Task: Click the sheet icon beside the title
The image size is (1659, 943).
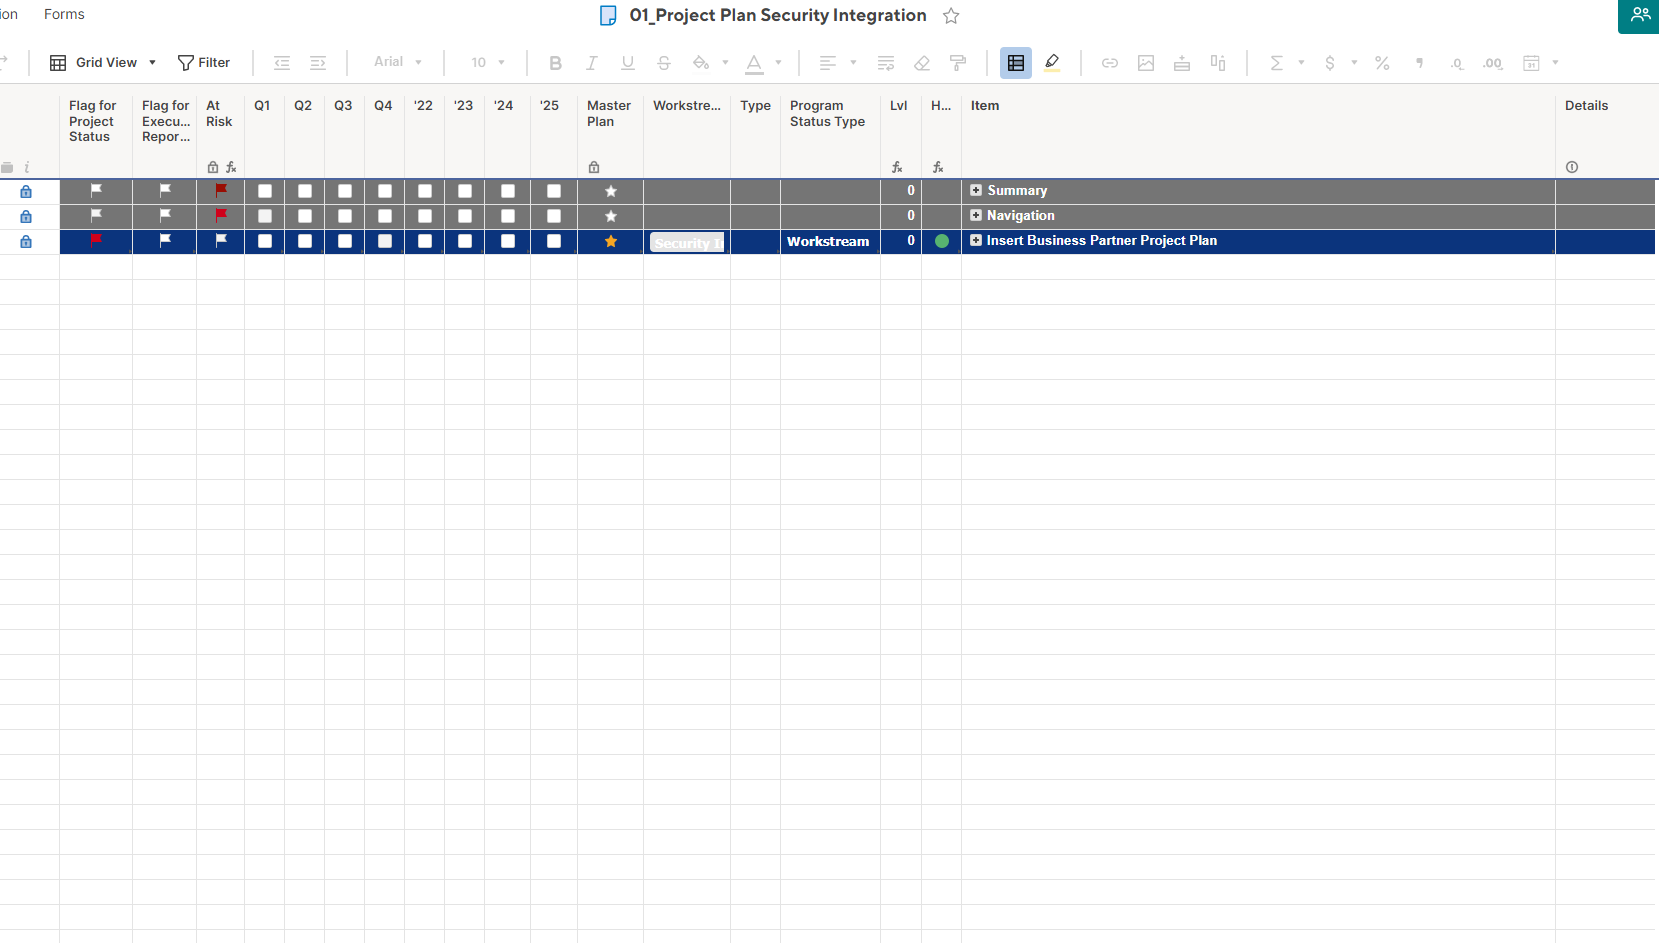Action: click(608, 15)
